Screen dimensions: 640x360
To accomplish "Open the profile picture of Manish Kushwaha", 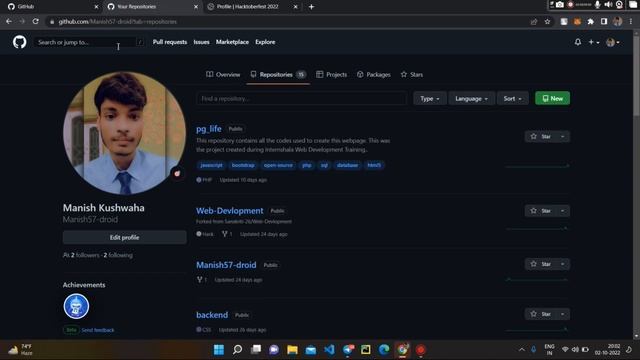I will click(x=124, y=133).
